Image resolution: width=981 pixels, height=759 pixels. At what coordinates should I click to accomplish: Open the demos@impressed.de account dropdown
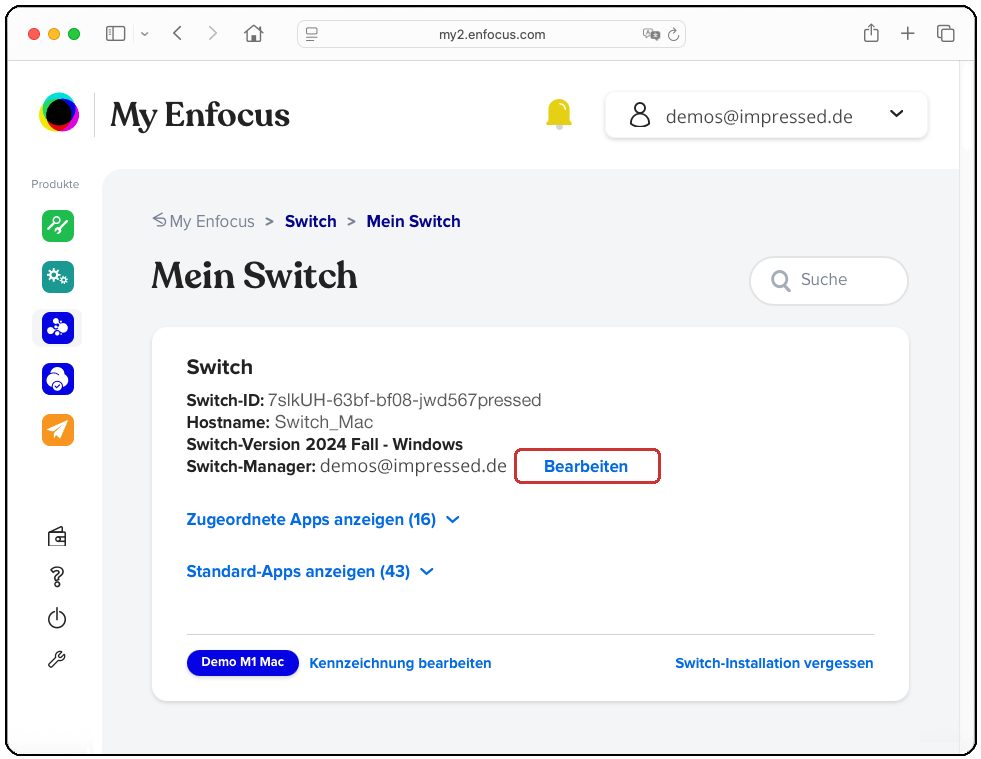pyautogui.click(x=766, y=116)
